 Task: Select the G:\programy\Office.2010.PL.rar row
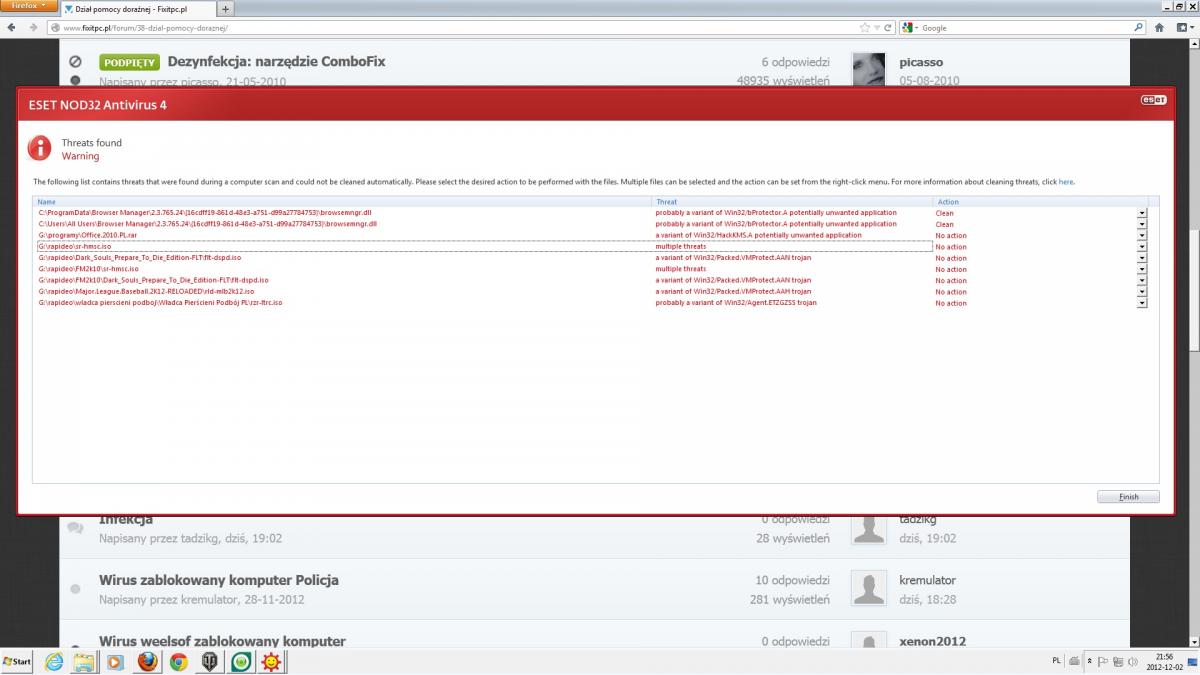pos(592,235)
